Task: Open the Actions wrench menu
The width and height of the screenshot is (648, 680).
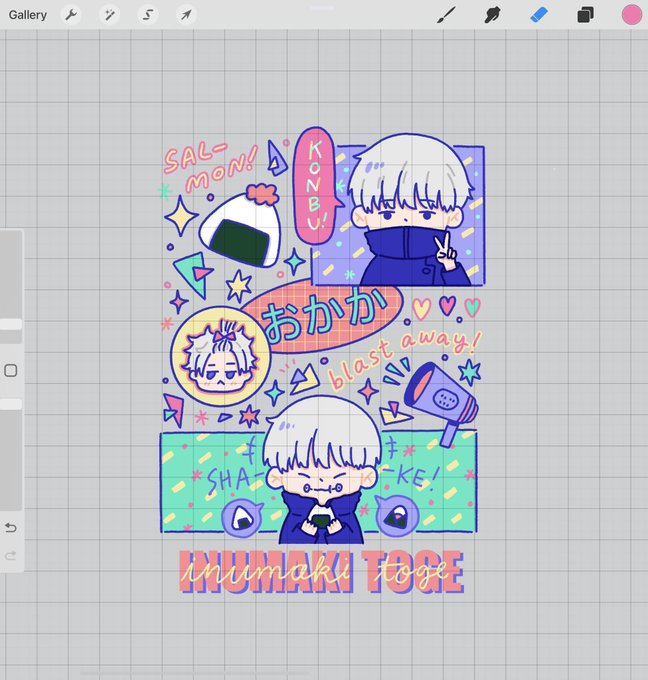Action: click(x=71, y=15)
